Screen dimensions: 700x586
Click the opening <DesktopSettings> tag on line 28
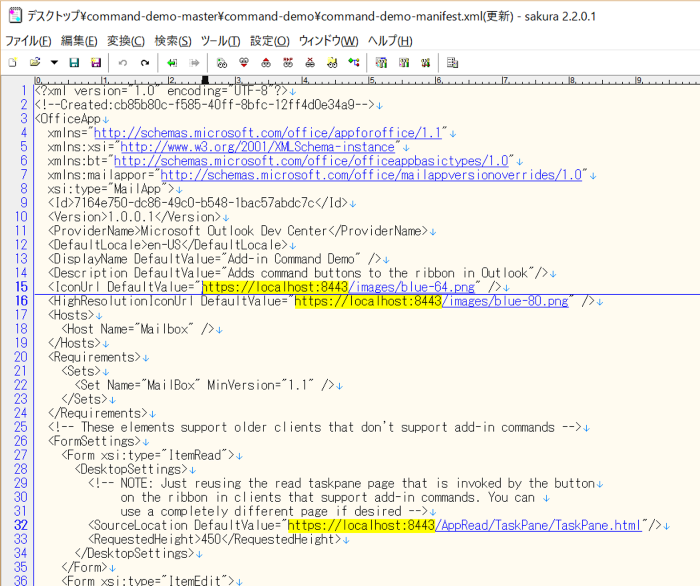point(131,469)
